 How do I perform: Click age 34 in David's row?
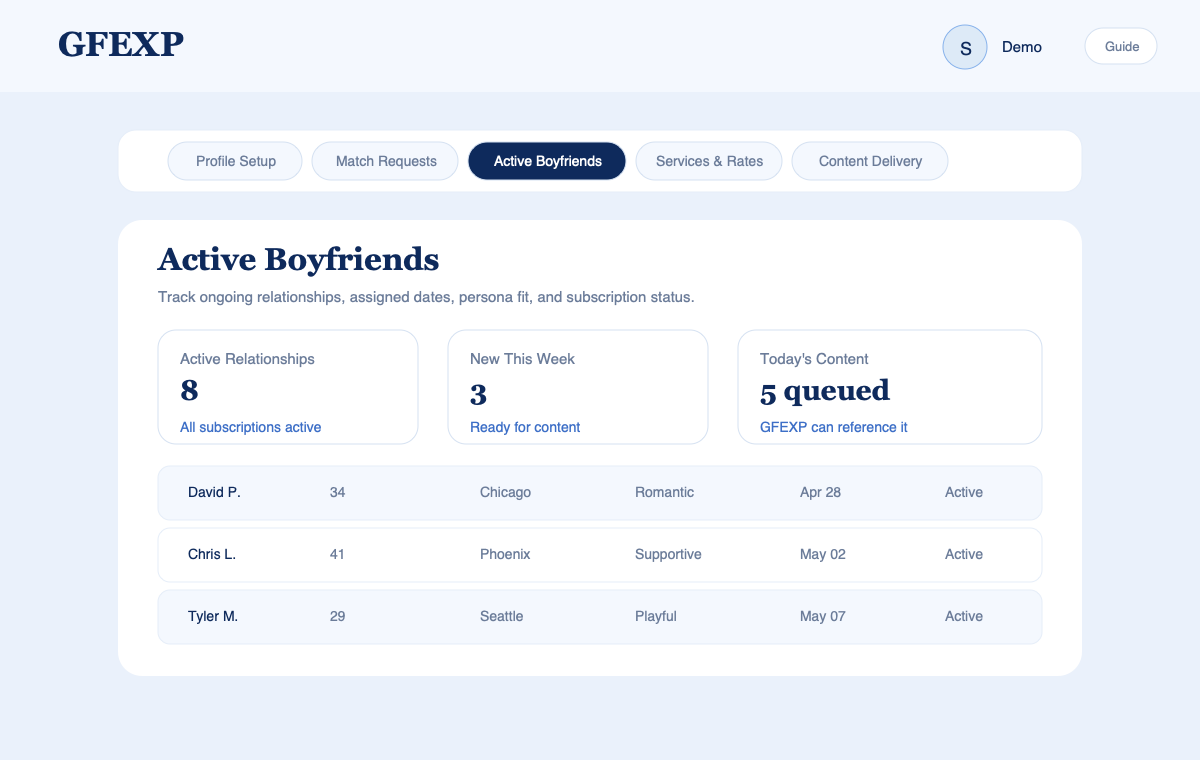click(338, 492)
